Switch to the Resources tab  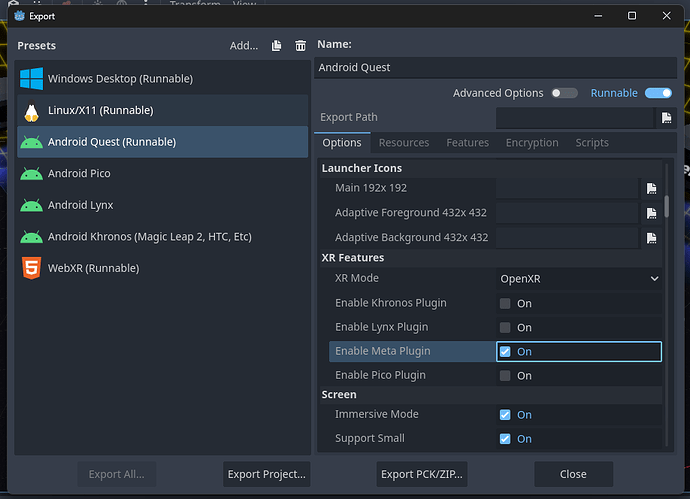click(404, 143)
